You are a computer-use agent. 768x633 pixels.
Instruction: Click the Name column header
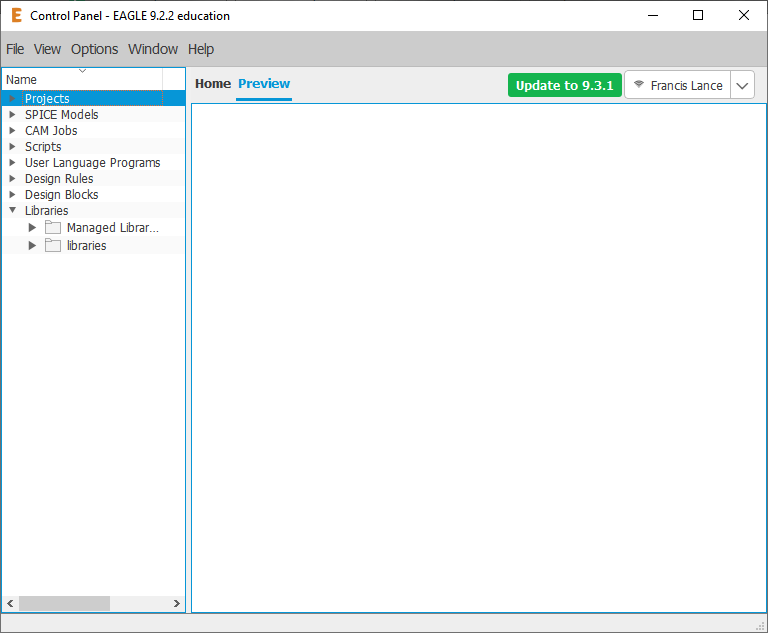coord(82,79)
